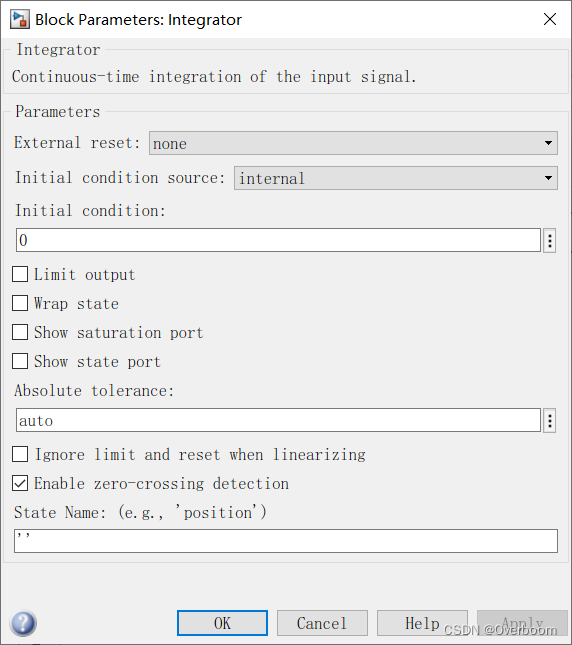572x645 pixels.
Task: Click the State Name text field
Action: click(286, 541)
